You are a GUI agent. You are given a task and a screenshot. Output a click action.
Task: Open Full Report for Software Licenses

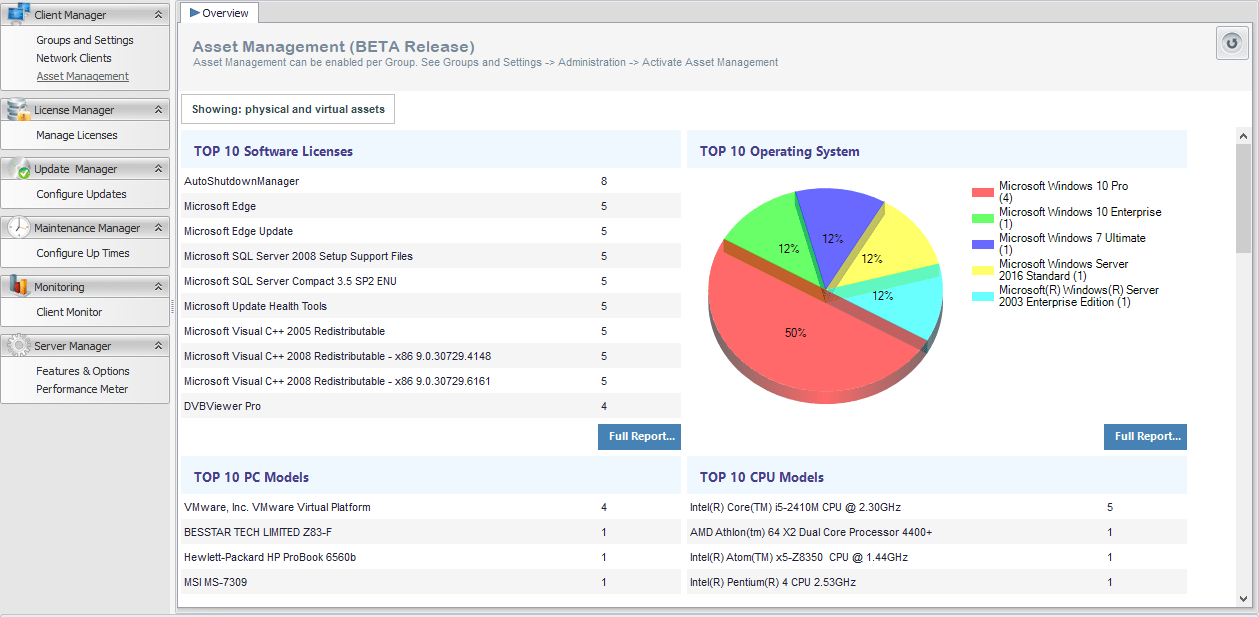tap(639, 437)
